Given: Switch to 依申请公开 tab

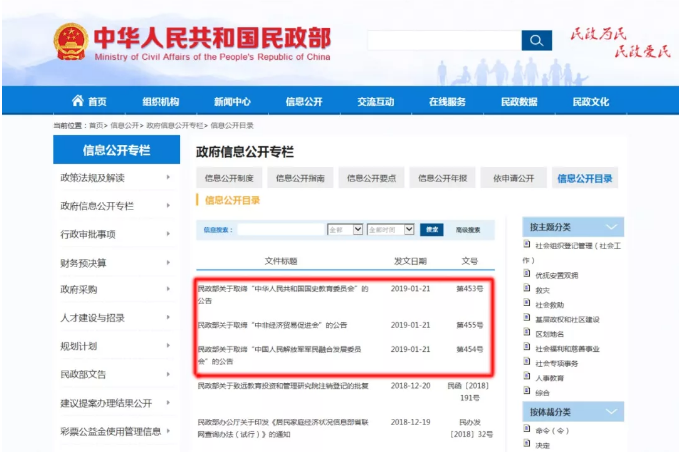Looking at the screenshot, I should (514, 178).
